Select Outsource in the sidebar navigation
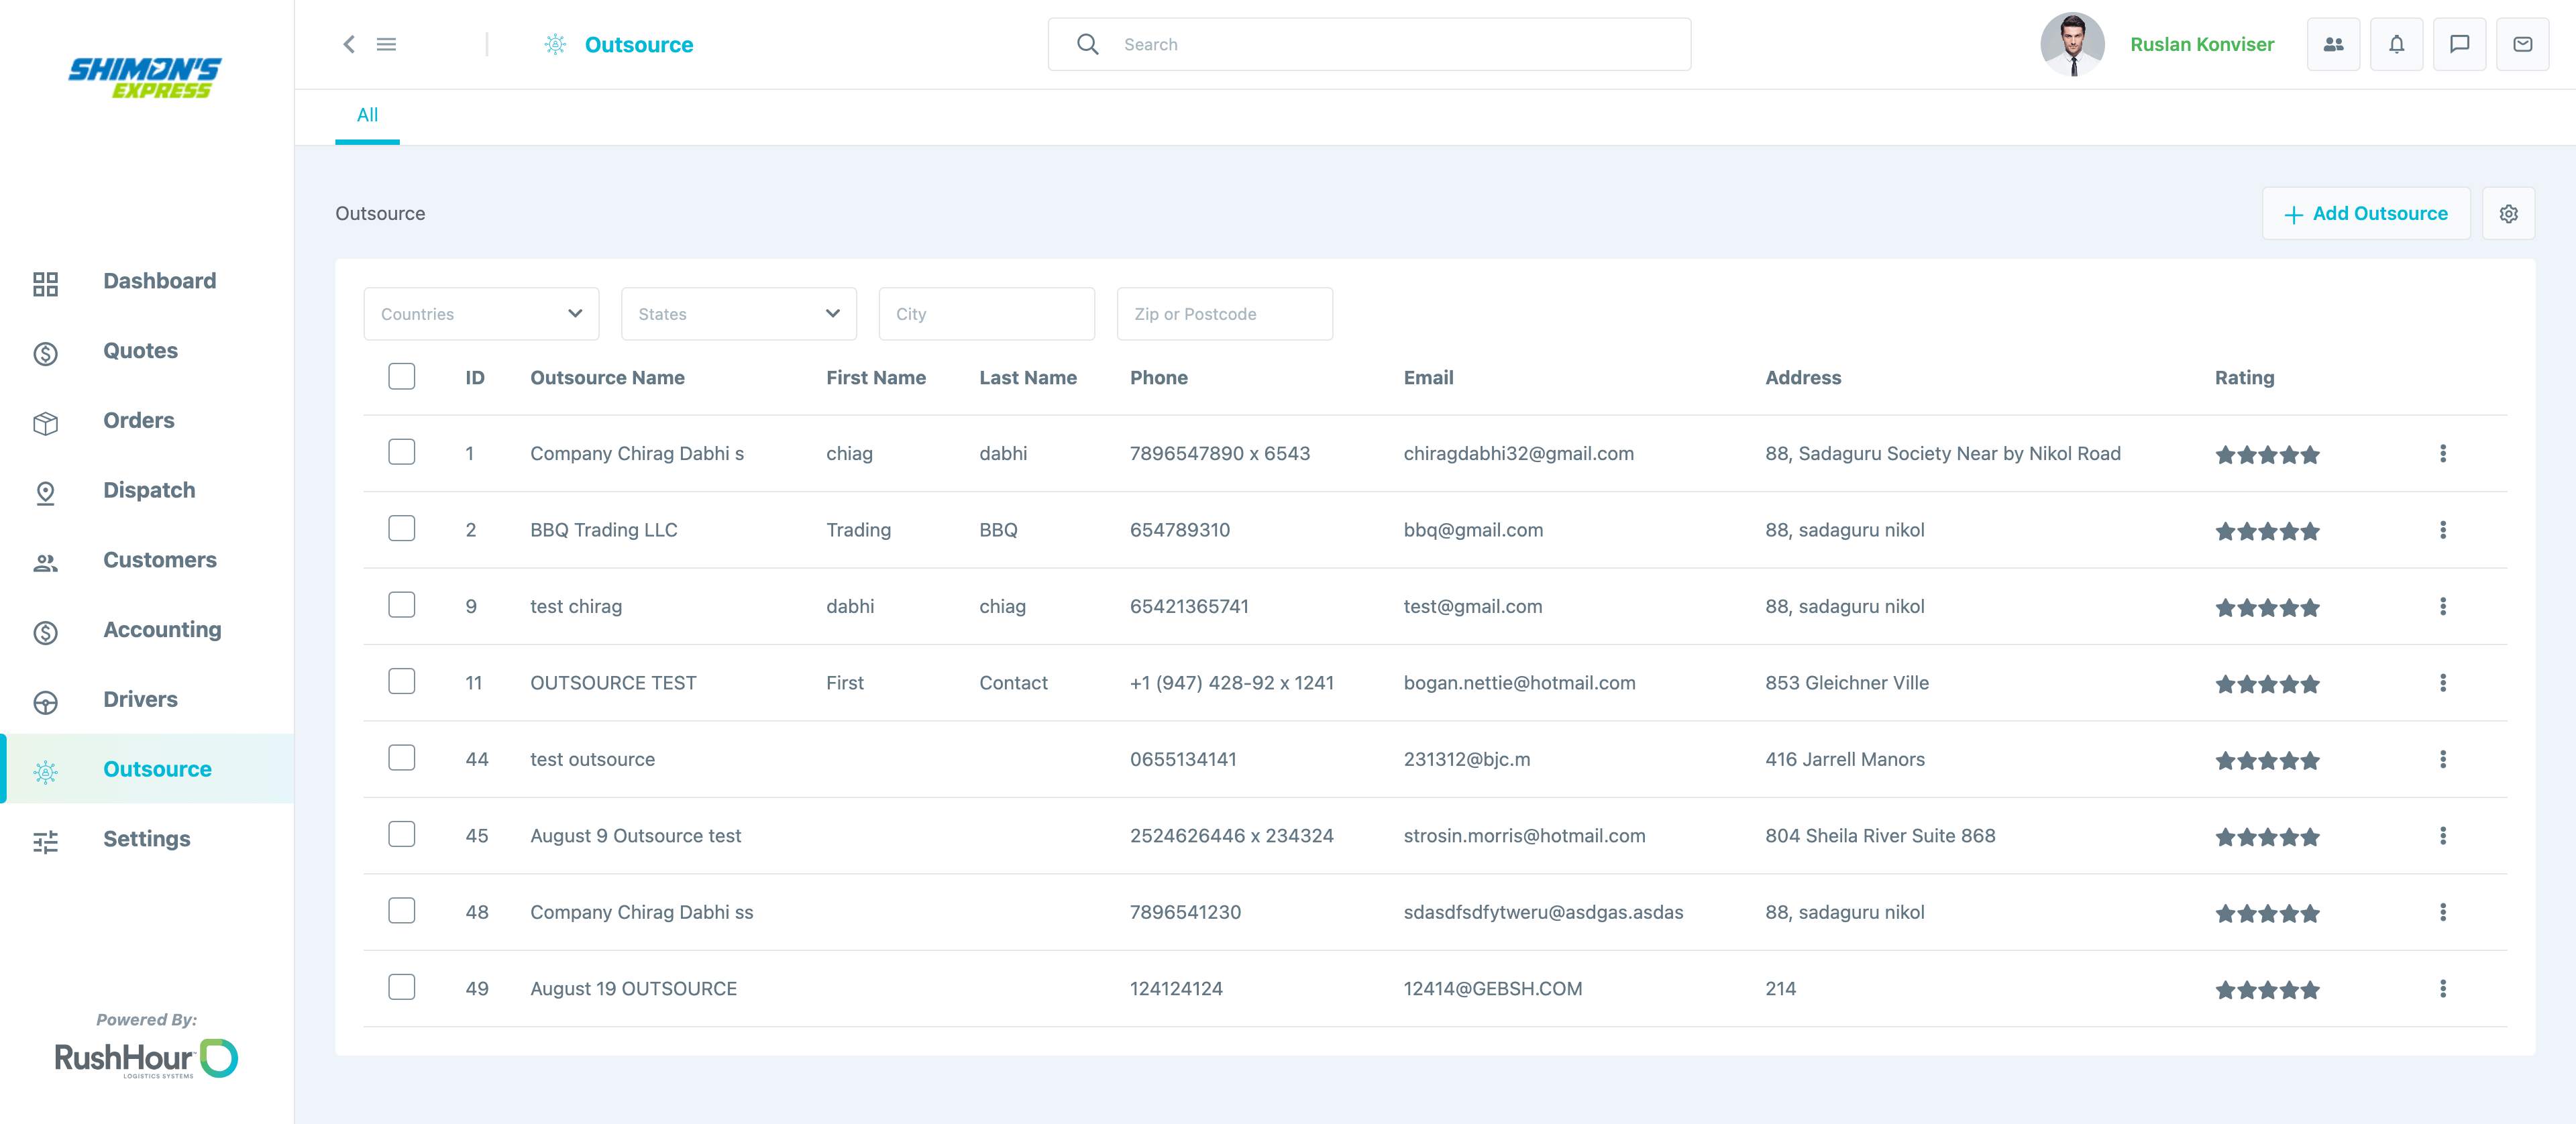This screenshot has height=1124, width=2576. click(157, 768)
